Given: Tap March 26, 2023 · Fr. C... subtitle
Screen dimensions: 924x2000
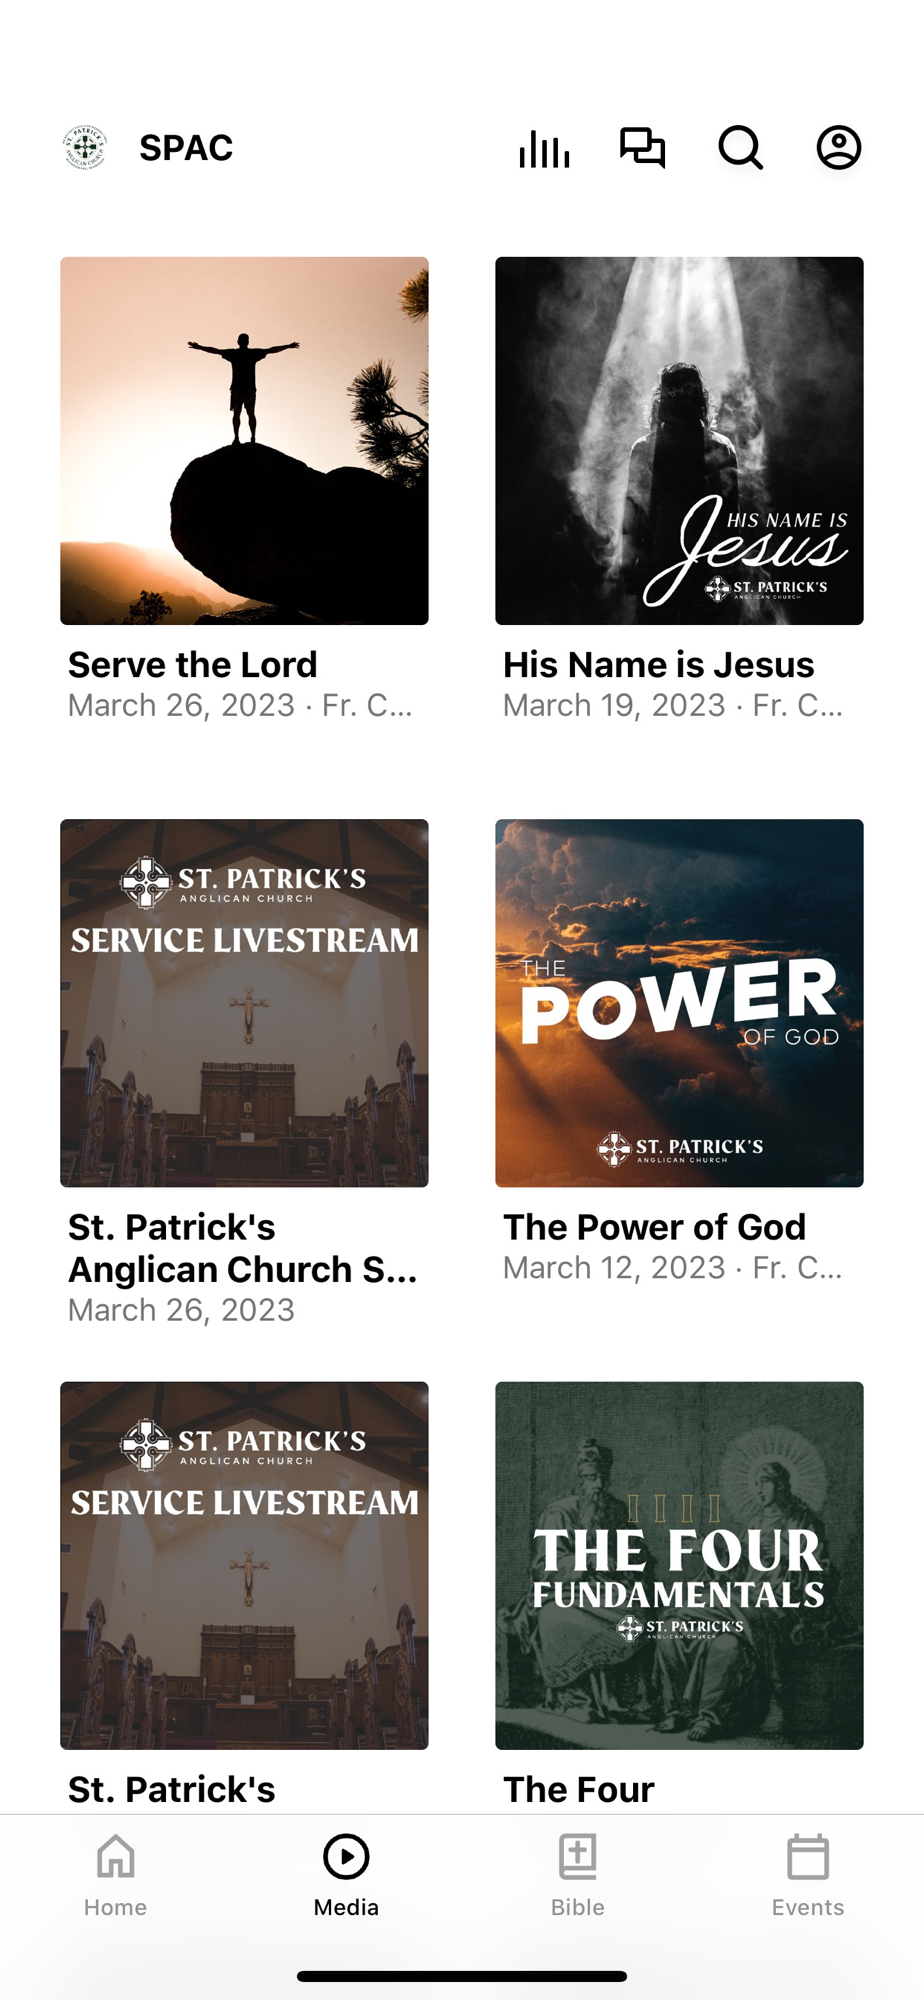Looking at the screenshot, I should [x=240, y=706].
